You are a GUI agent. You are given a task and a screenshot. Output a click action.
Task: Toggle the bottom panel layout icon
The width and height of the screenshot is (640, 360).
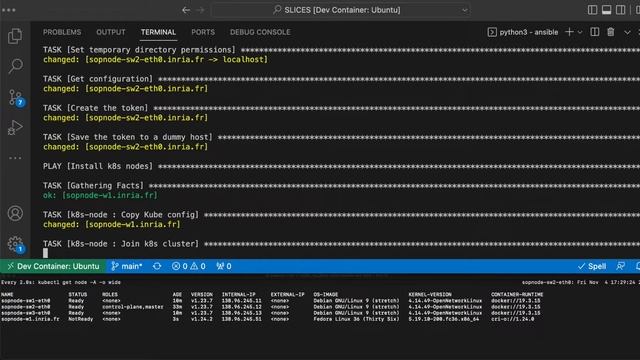[x=607, y=10]
